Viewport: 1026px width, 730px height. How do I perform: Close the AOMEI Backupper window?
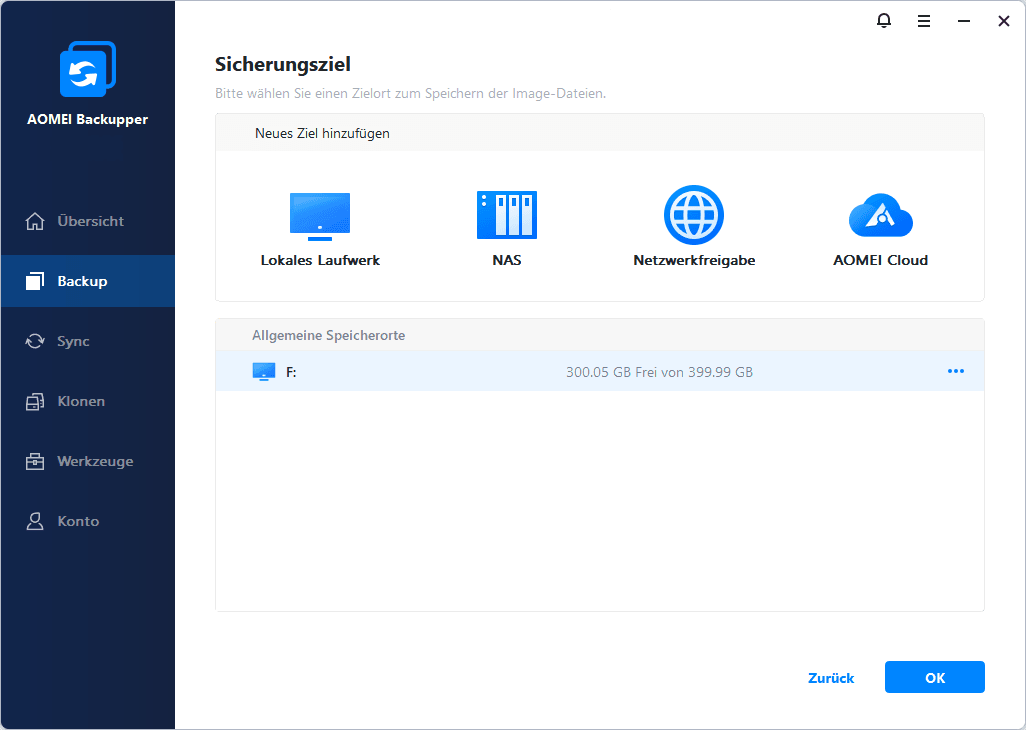point(1004,22)
